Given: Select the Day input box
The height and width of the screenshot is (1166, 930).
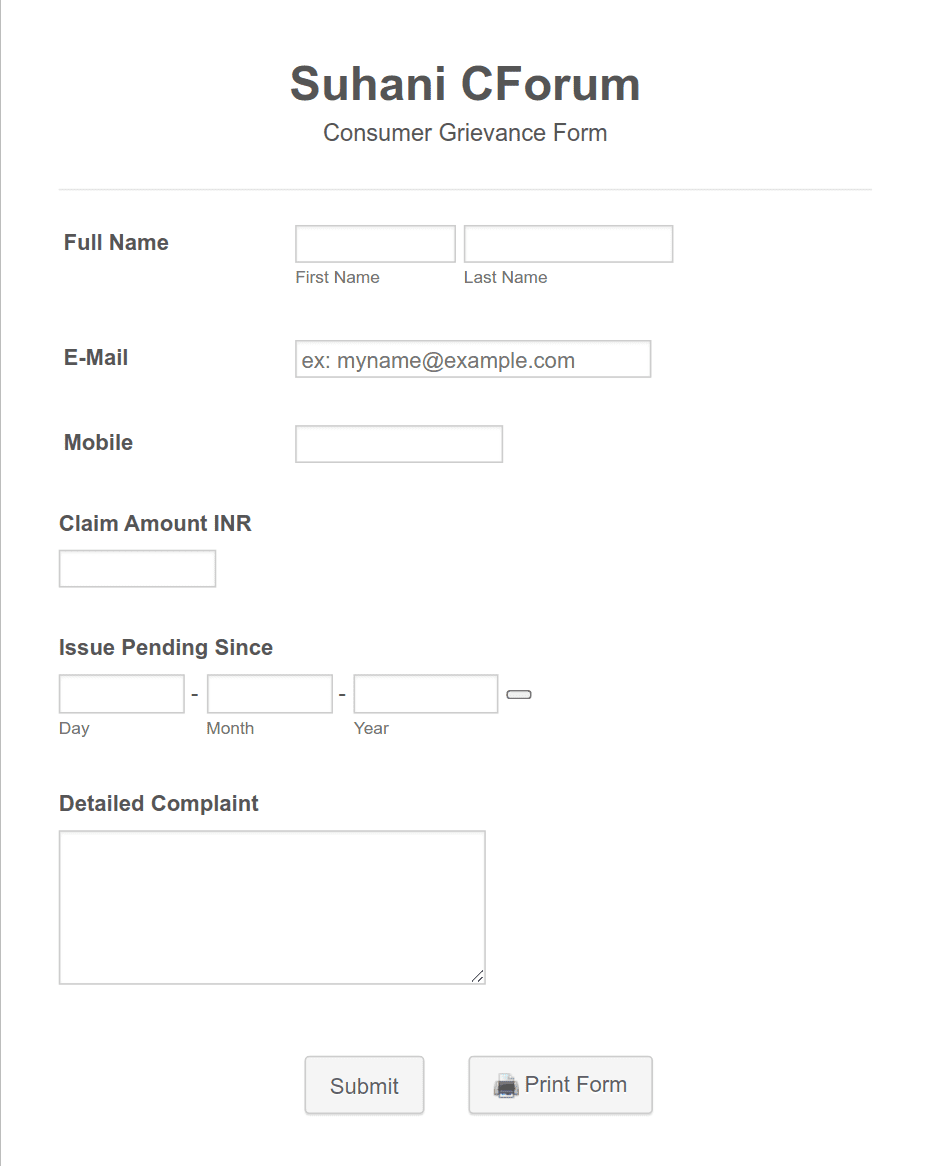Looking at the screenshot, I should pyautogui.click(x=122, y=694).
